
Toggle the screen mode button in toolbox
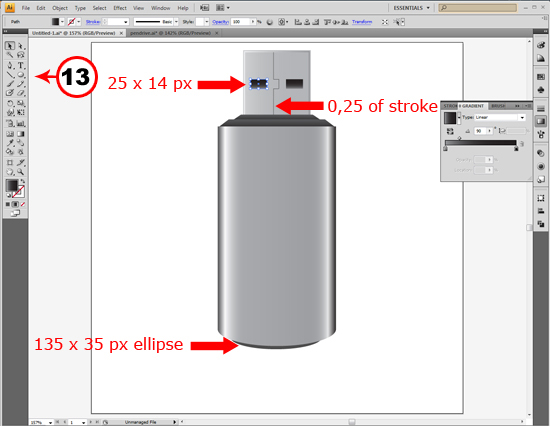point(15,213)
